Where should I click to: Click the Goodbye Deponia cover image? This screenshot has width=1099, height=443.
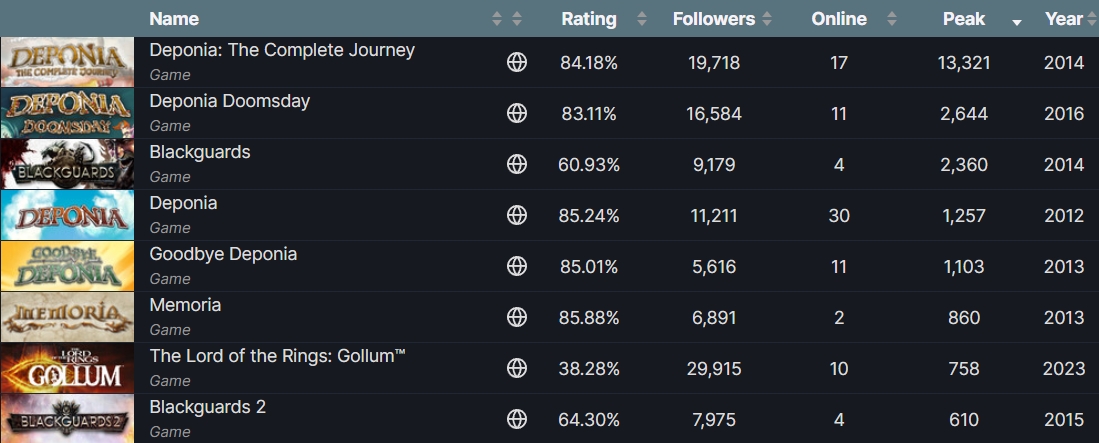68,266
